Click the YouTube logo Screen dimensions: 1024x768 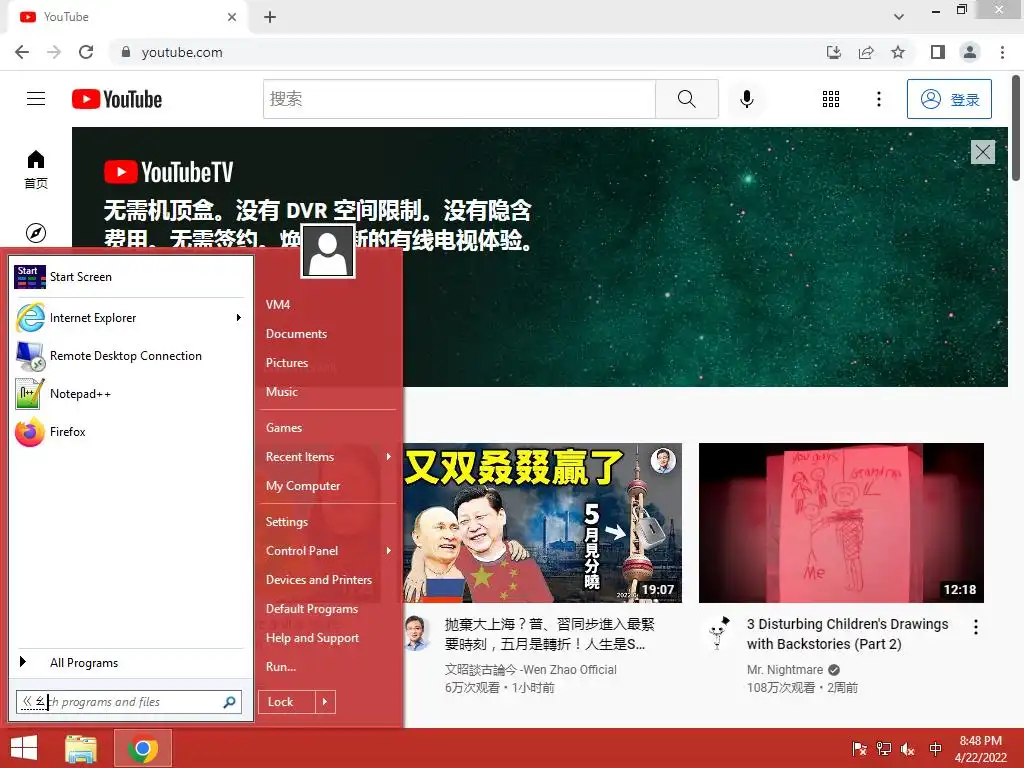[117, 99]
